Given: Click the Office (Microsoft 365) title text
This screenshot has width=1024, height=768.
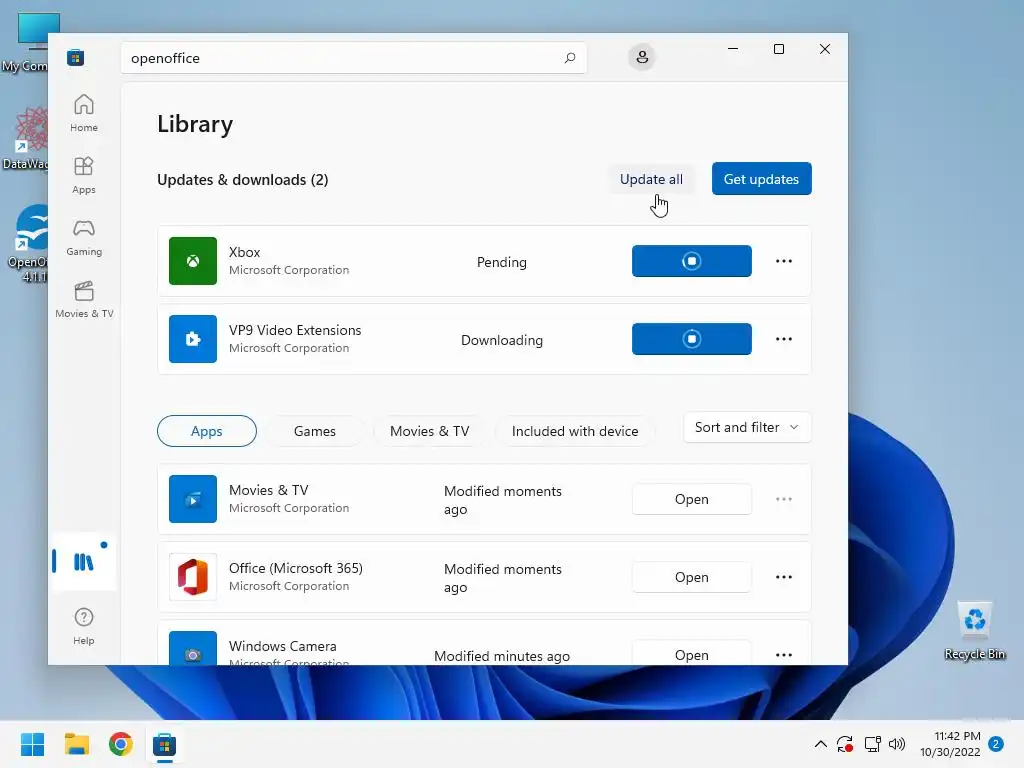Looking at the screenshot, I should tap(295, 568).
